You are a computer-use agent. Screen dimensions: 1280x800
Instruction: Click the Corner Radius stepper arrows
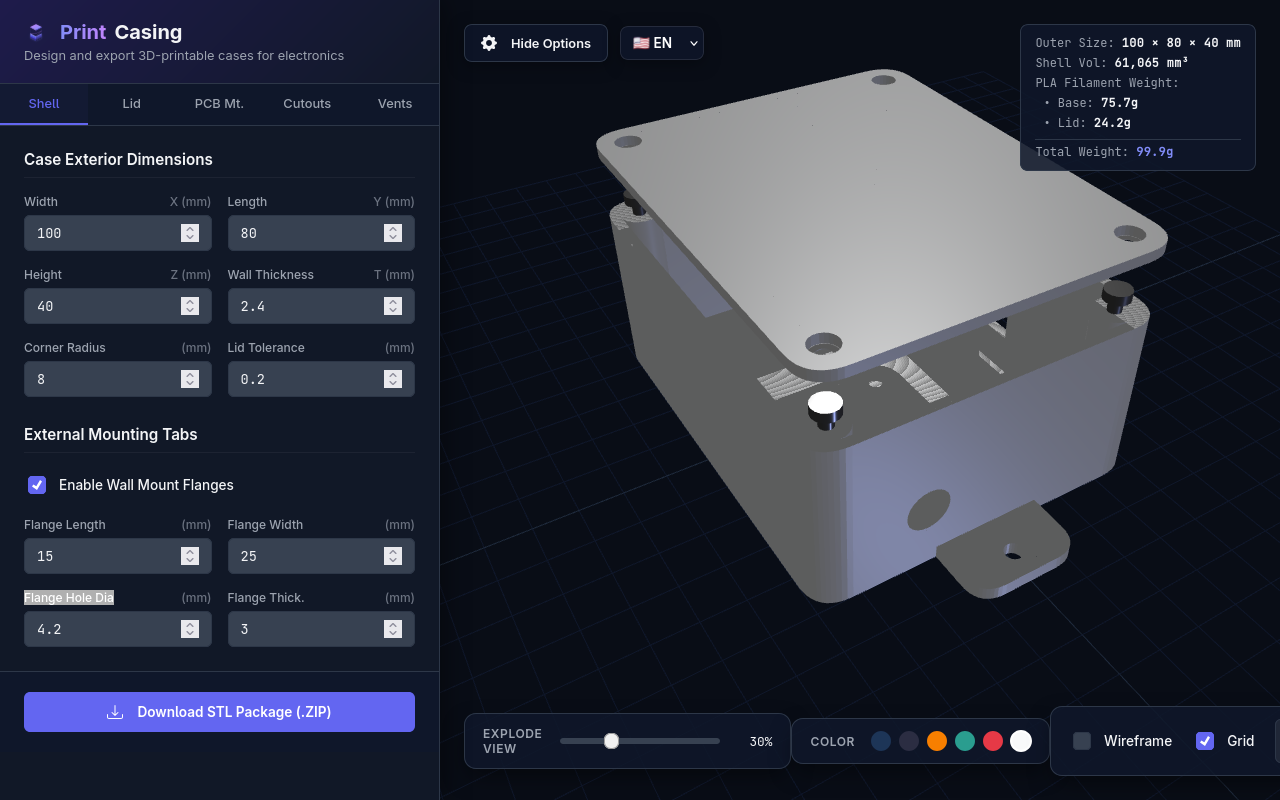(x=190, y=379)
